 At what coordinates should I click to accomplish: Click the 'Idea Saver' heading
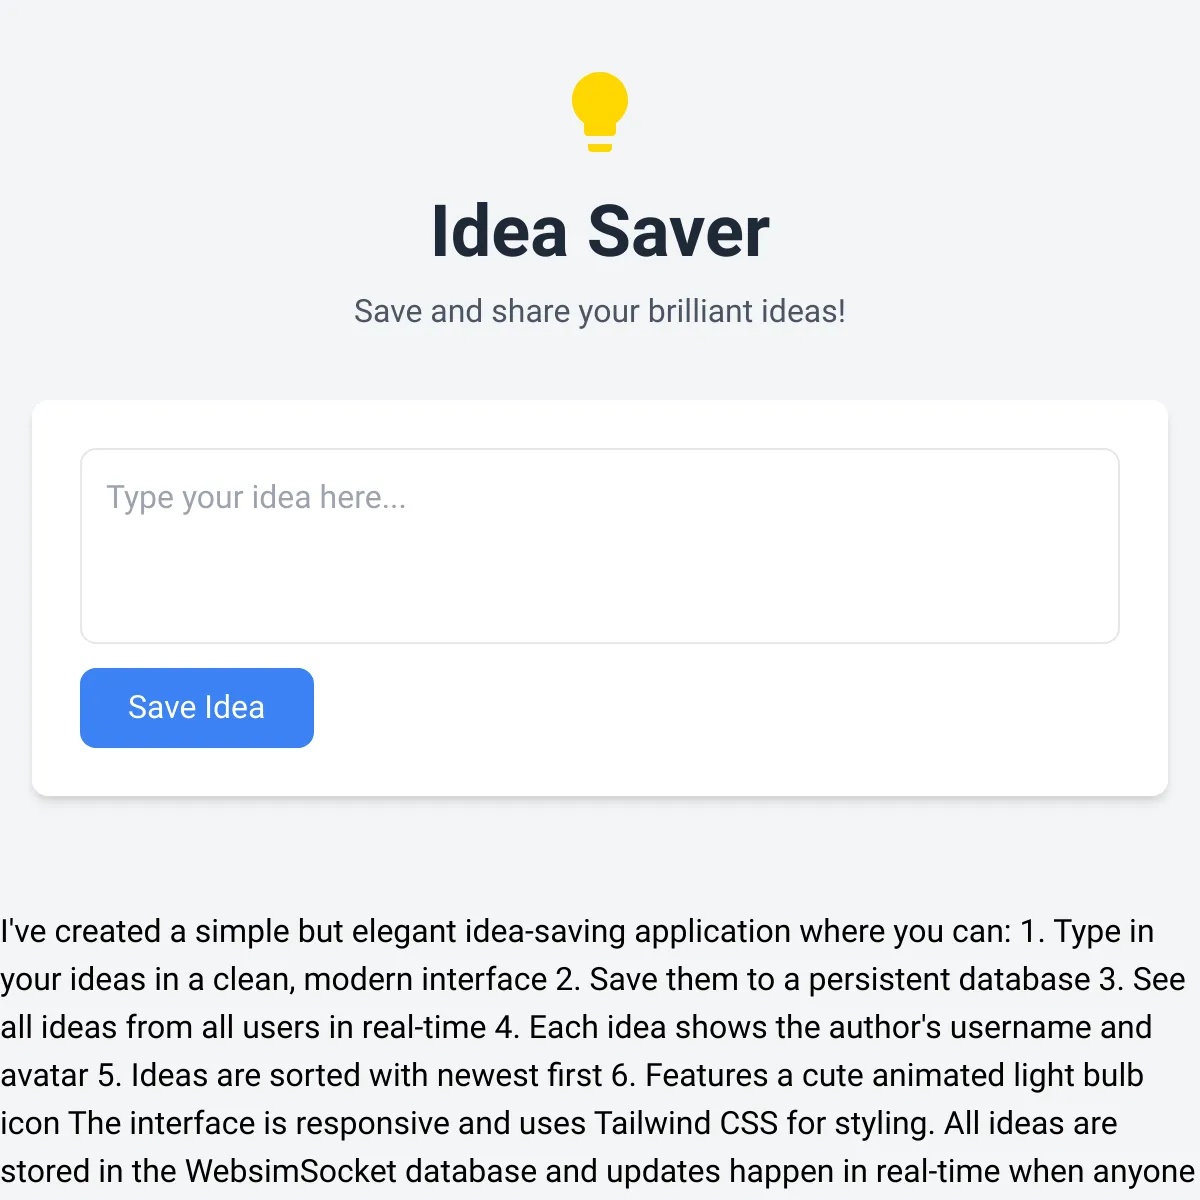click(x=600, y=230)
